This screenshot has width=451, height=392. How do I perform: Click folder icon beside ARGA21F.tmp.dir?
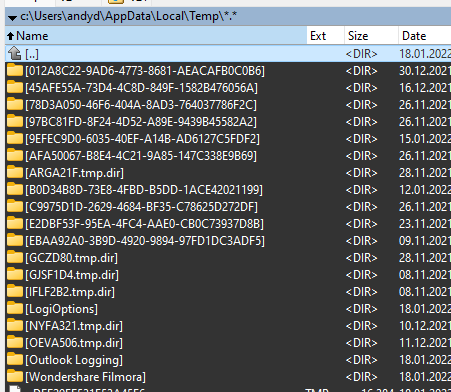pyautogui.click(x=15, y=172)
